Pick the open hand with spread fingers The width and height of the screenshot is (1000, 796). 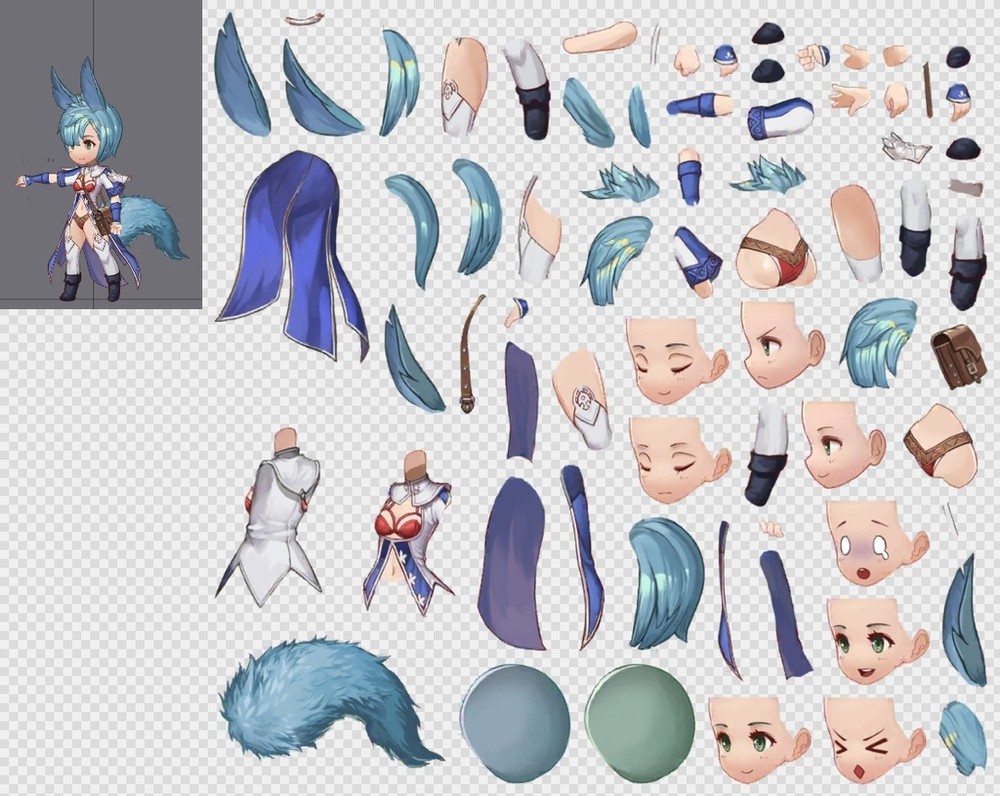pos(849,98)
